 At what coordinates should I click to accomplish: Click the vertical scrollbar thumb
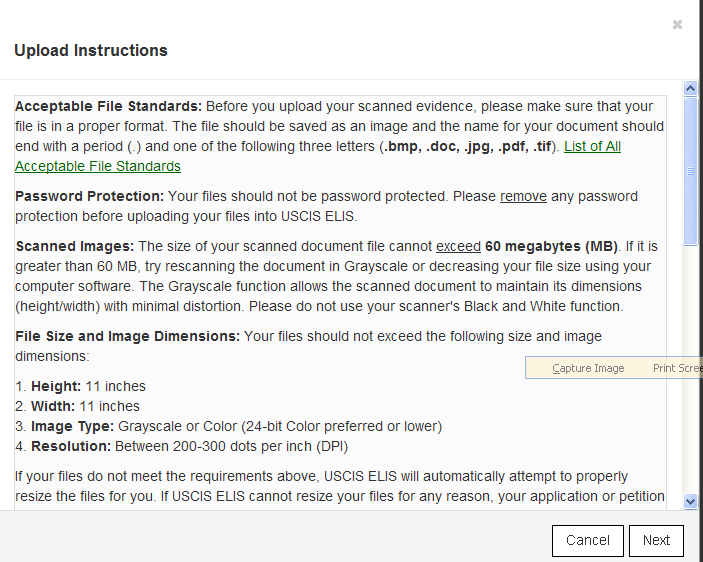690,170
